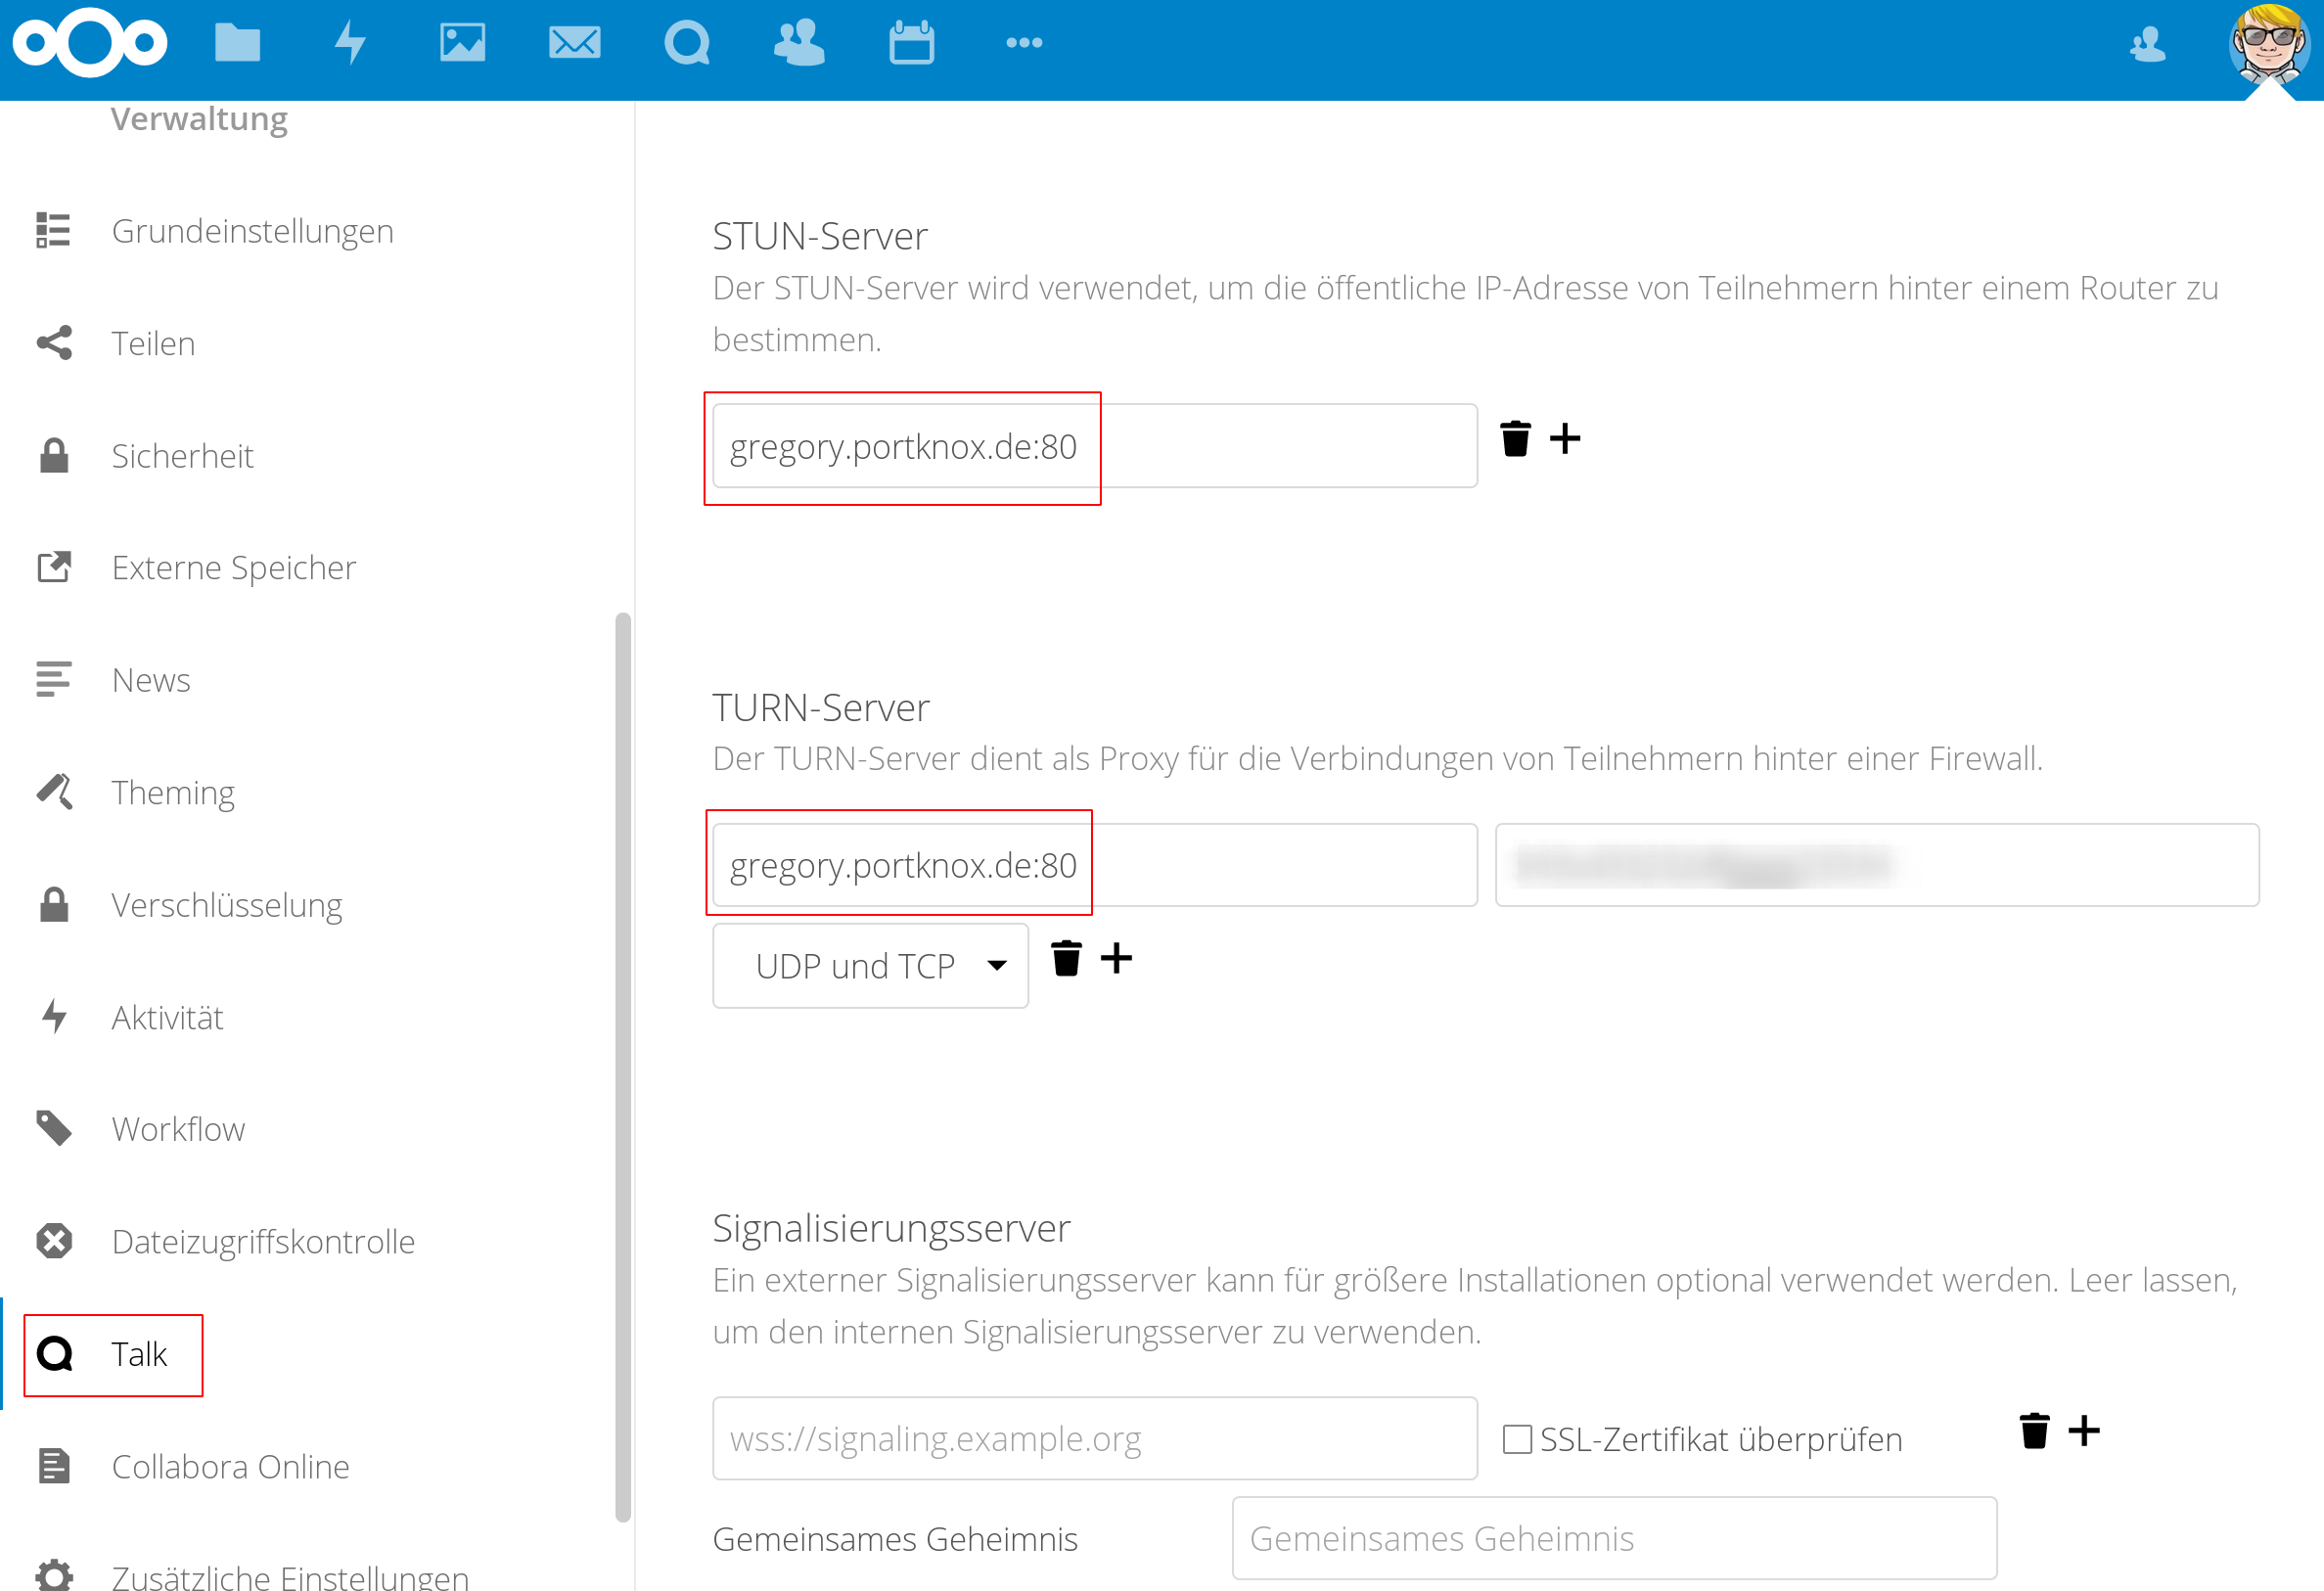The width and height of the screenshot is (2324, 1591).
Task: Focus the signaling server URL field
Action: [x=1094, y=1439]
